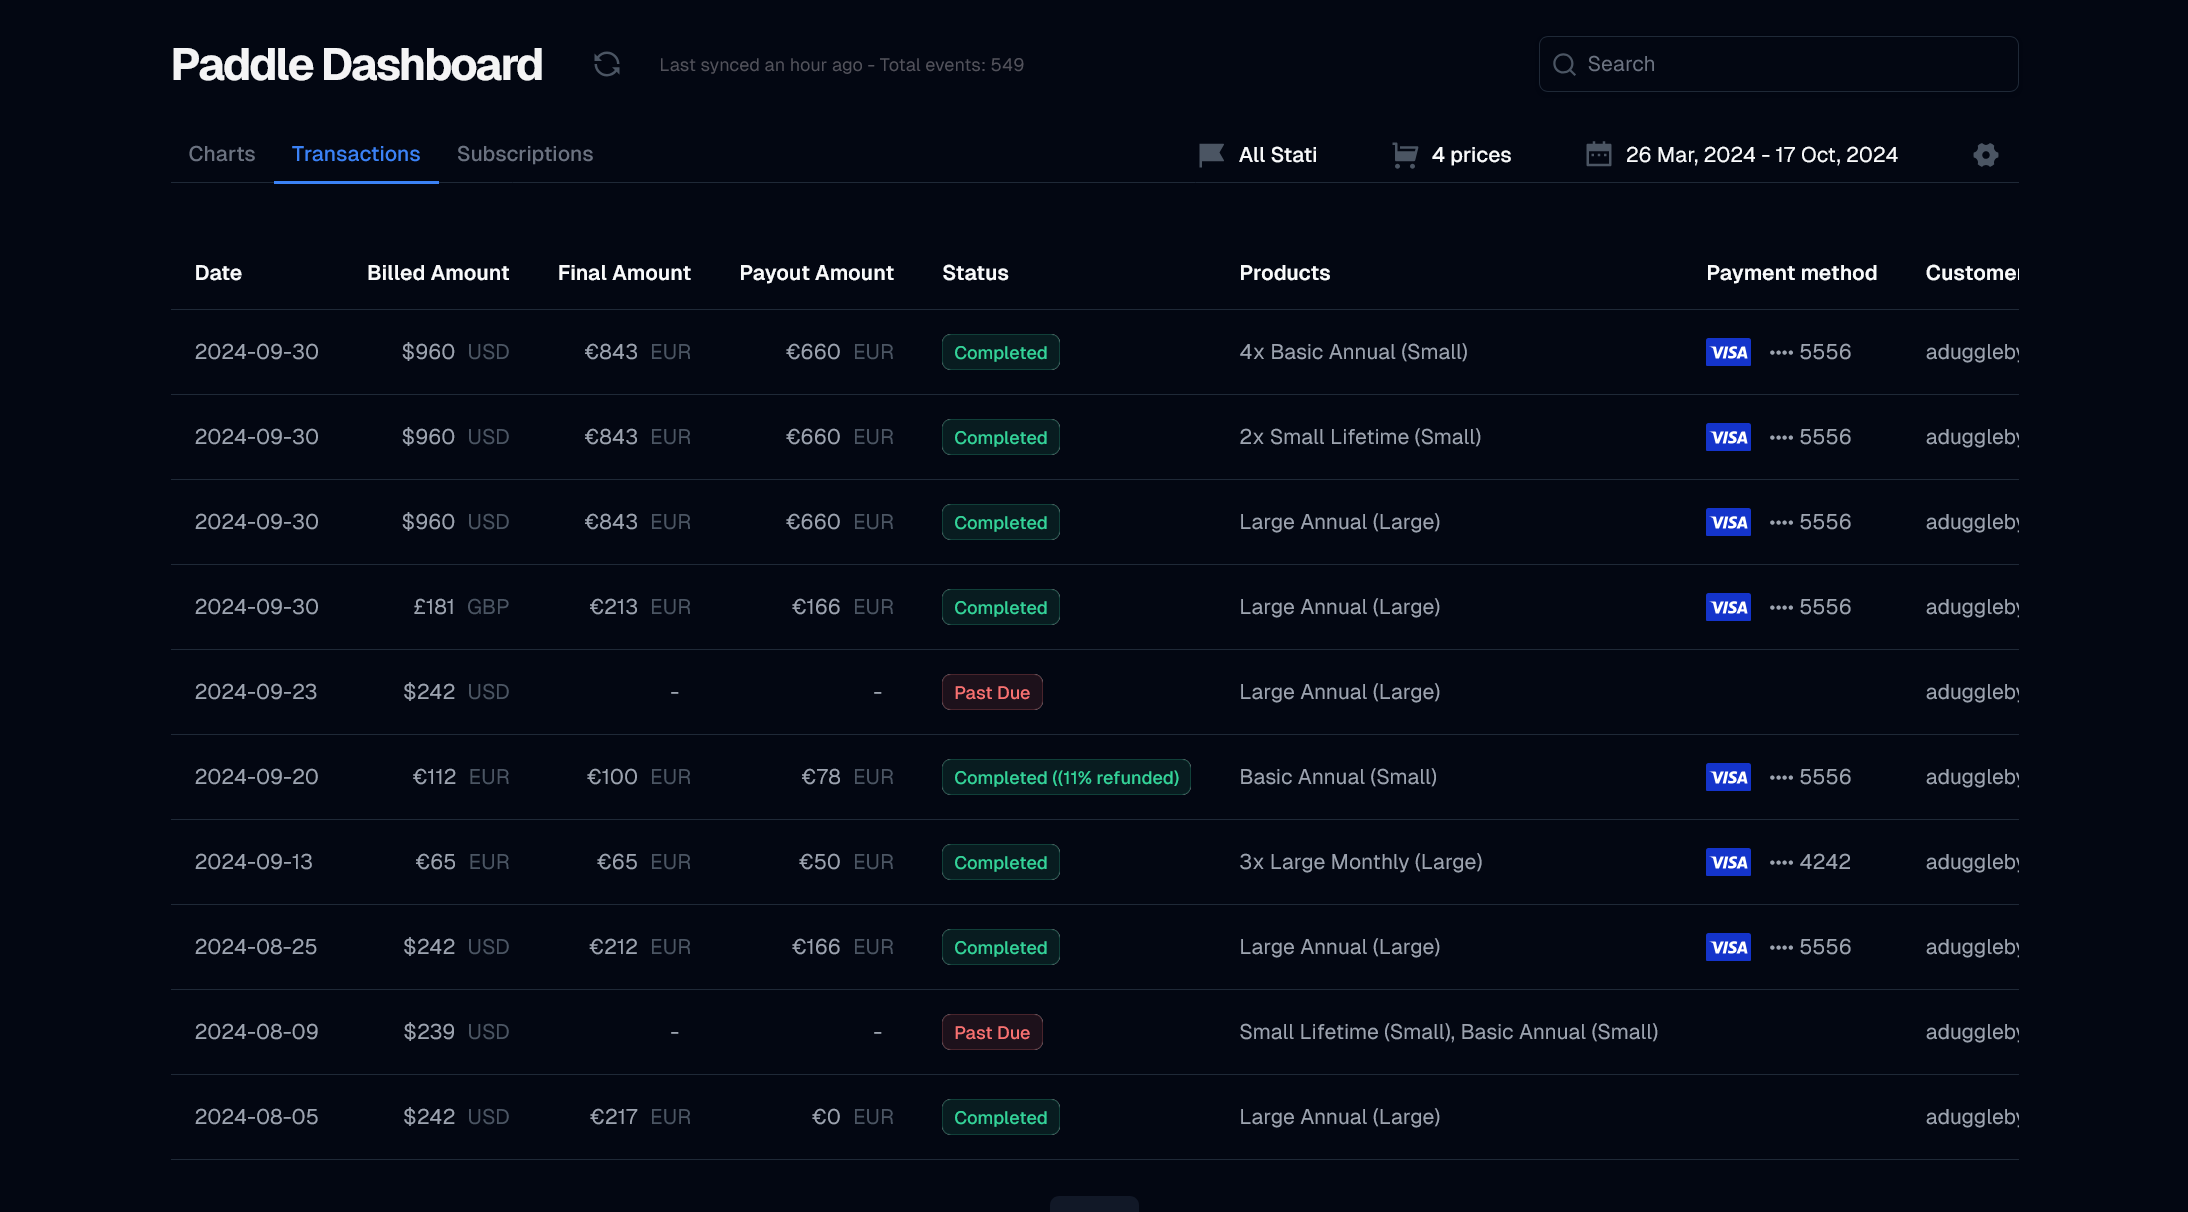The width and height of the screenshot is (2188, 1212).
Task: Click Visa icon on 2024-09-20 row
Action: [1728, 777]
